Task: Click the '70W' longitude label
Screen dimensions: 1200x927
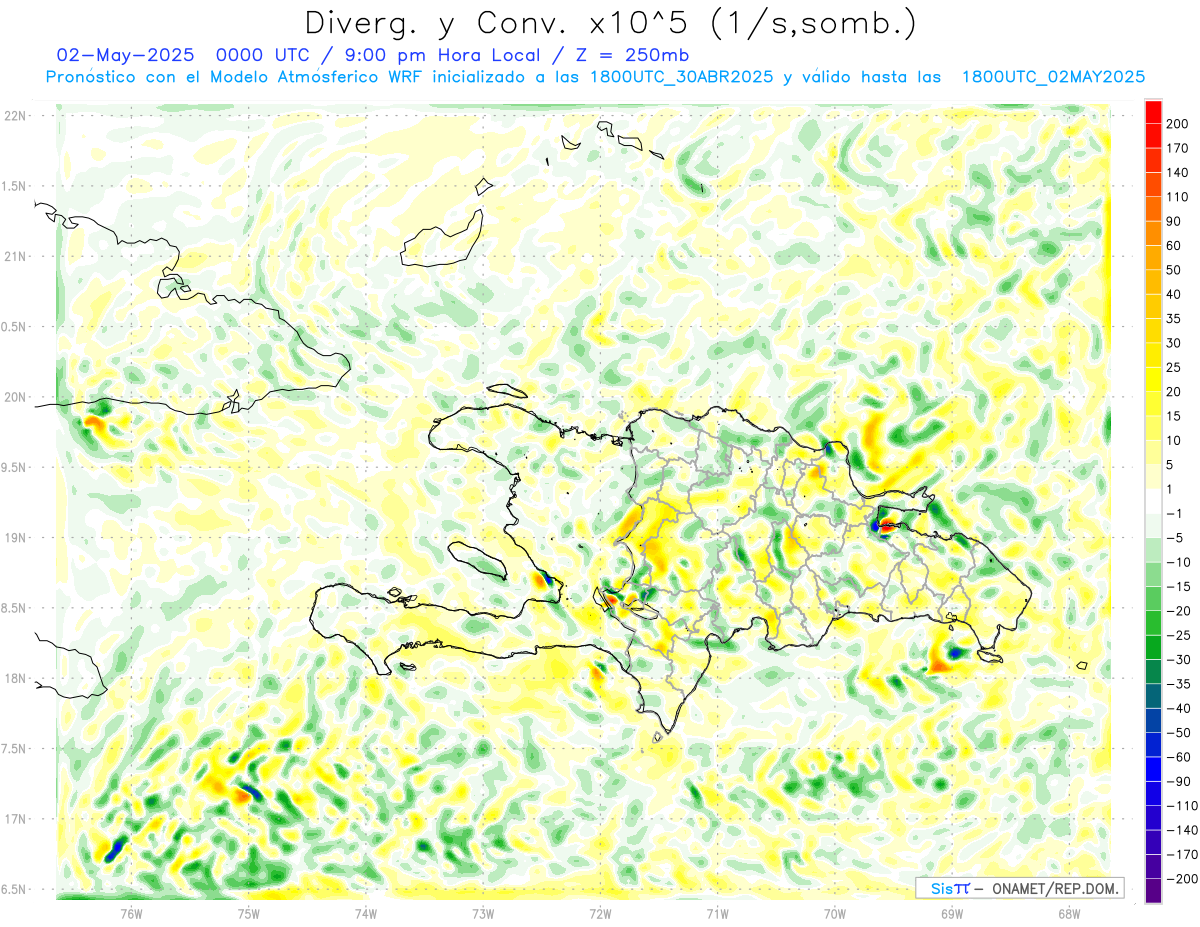Action: pyautogui.click(x=835, y=913)
